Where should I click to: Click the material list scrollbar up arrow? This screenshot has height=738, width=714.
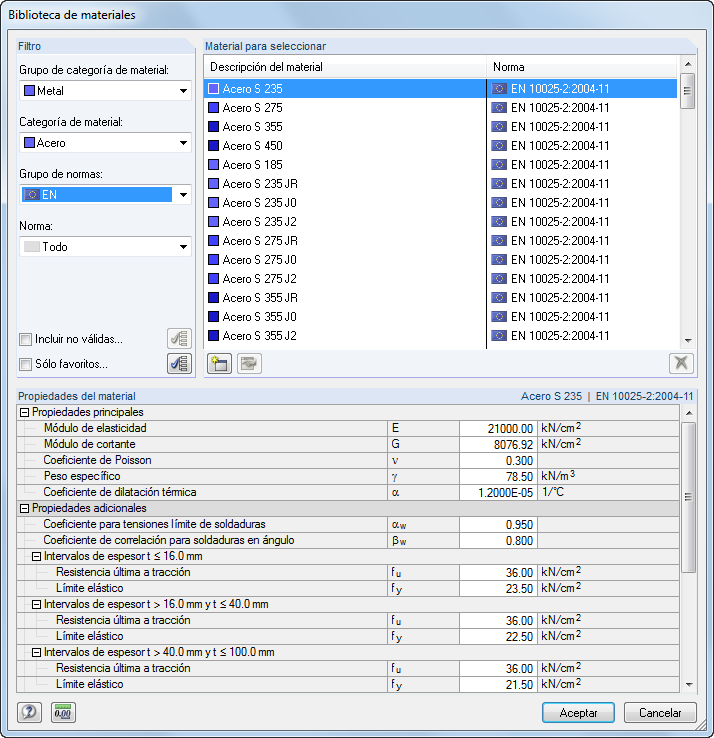tap(688, 64)
